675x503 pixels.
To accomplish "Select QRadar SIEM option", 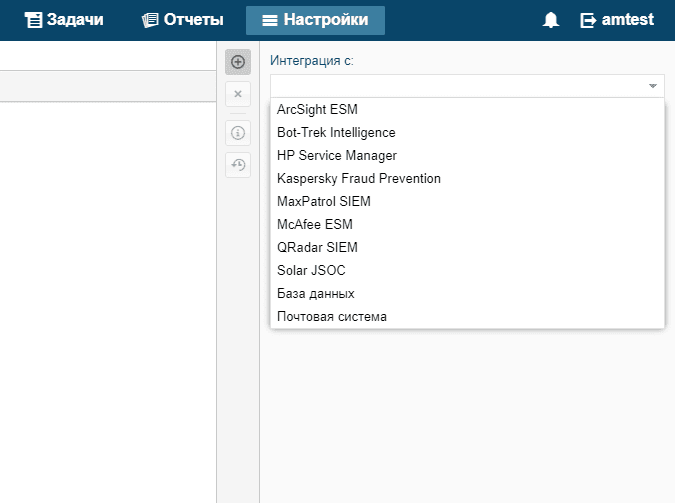I will [317, 247].
